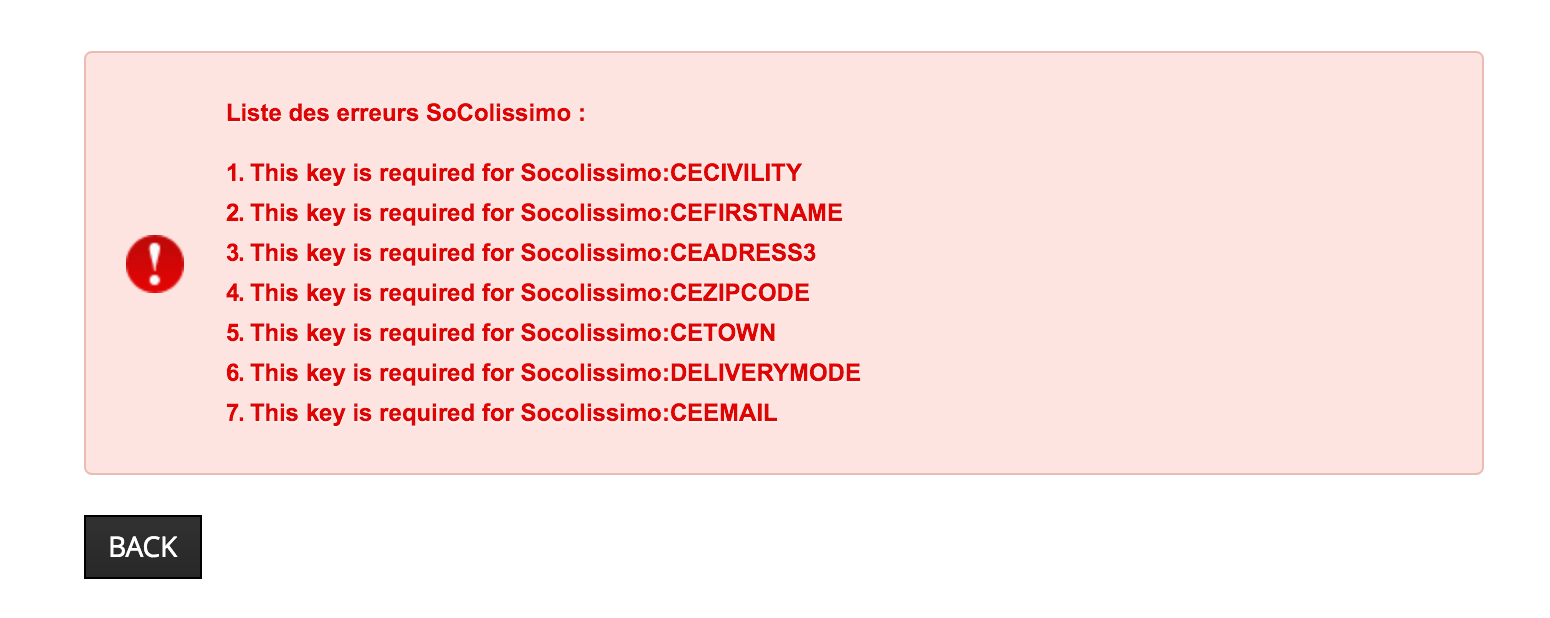Image resolution: width=1550 pixels, height=618 pixels.
Task: Click the CEZIPCODE error entry
Action: (x=518, y=293)
